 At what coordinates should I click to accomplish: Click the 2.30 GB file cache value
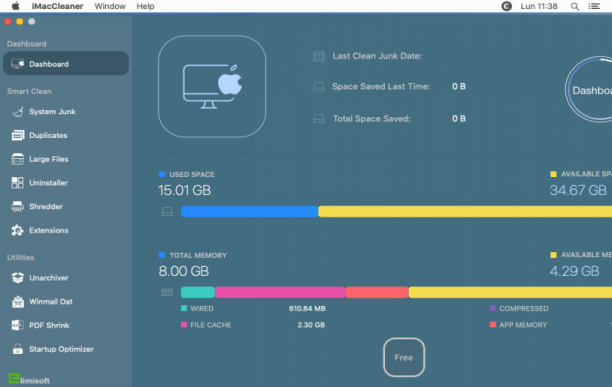pyautogui.click(x=311, y=325)
